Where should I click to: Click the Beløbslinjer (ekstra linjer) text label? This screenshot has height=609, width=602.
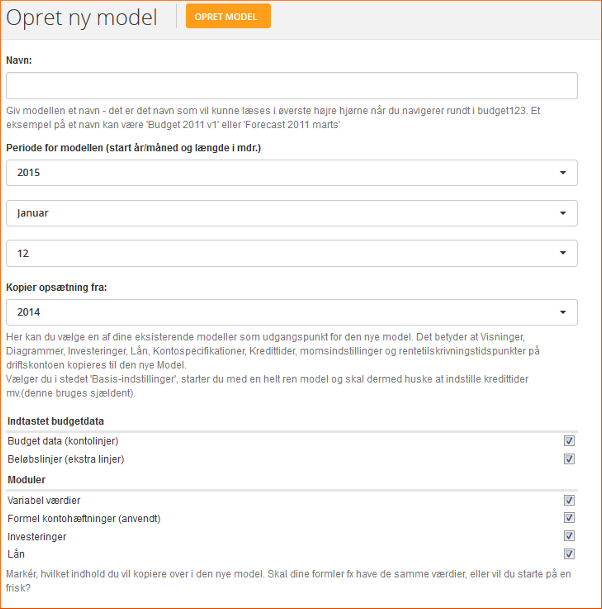67,459
